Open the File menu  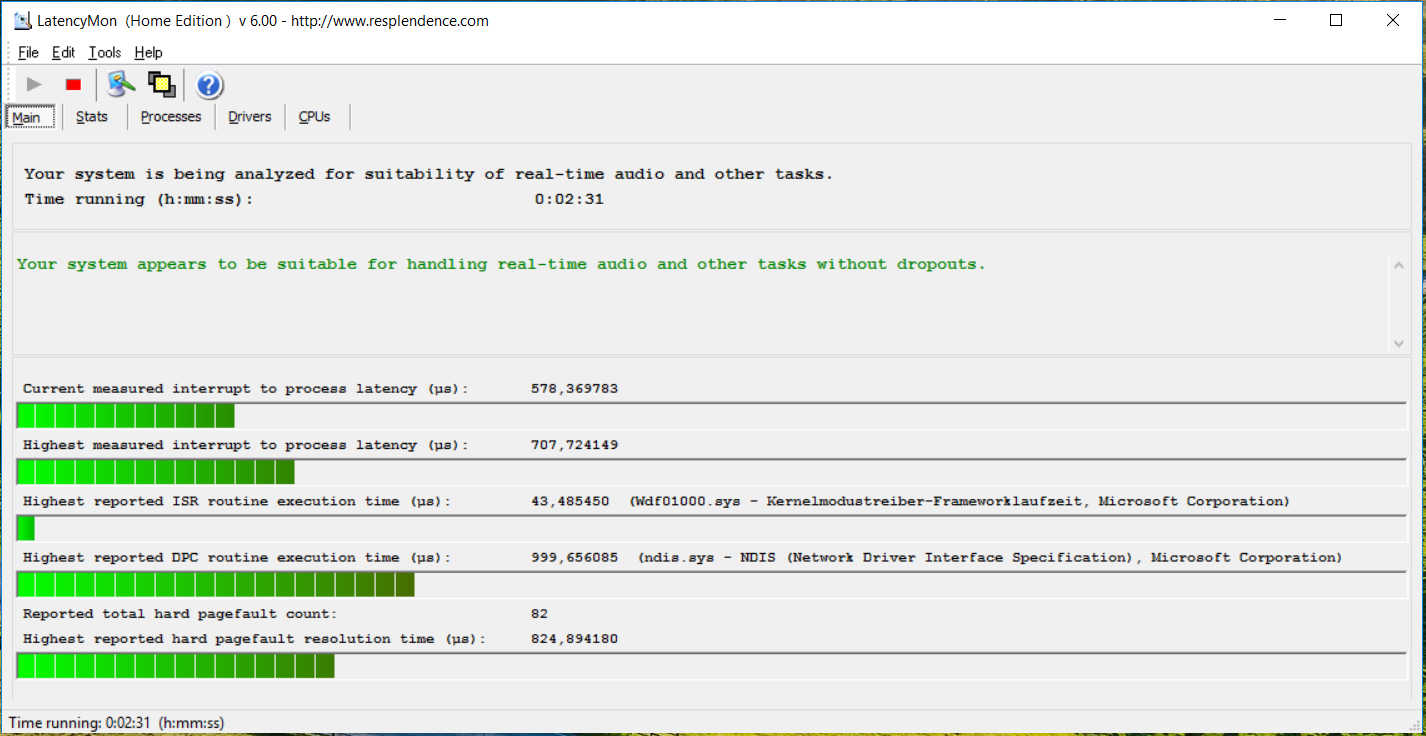tap(28, 53)
